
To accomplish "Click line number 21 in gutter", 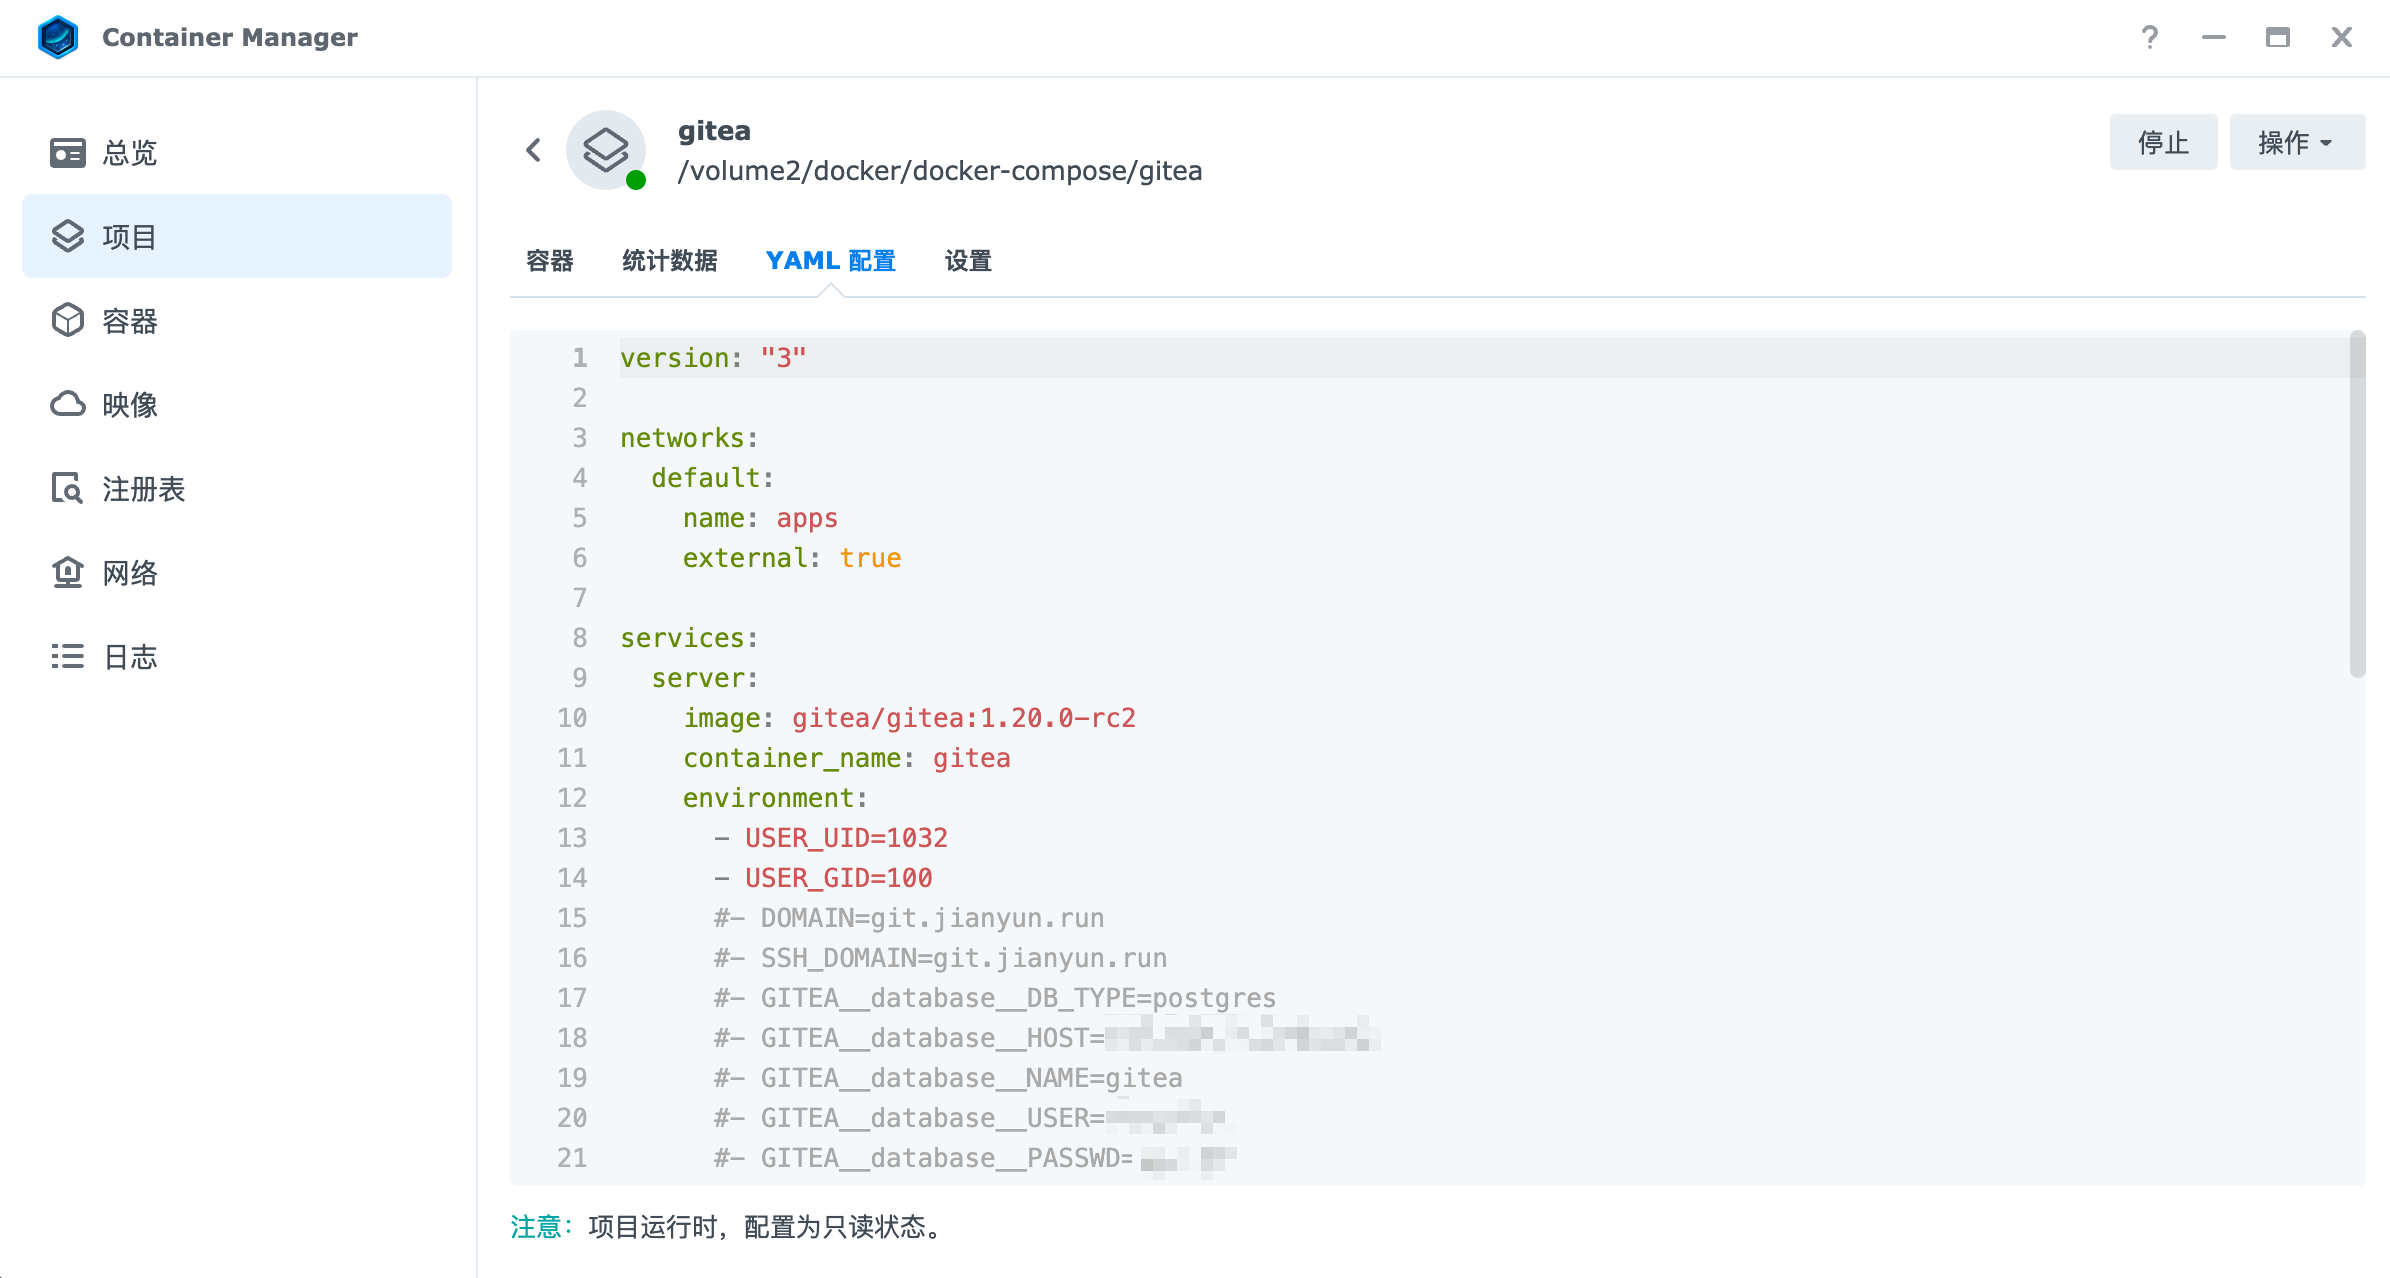I will [572, 1158].
